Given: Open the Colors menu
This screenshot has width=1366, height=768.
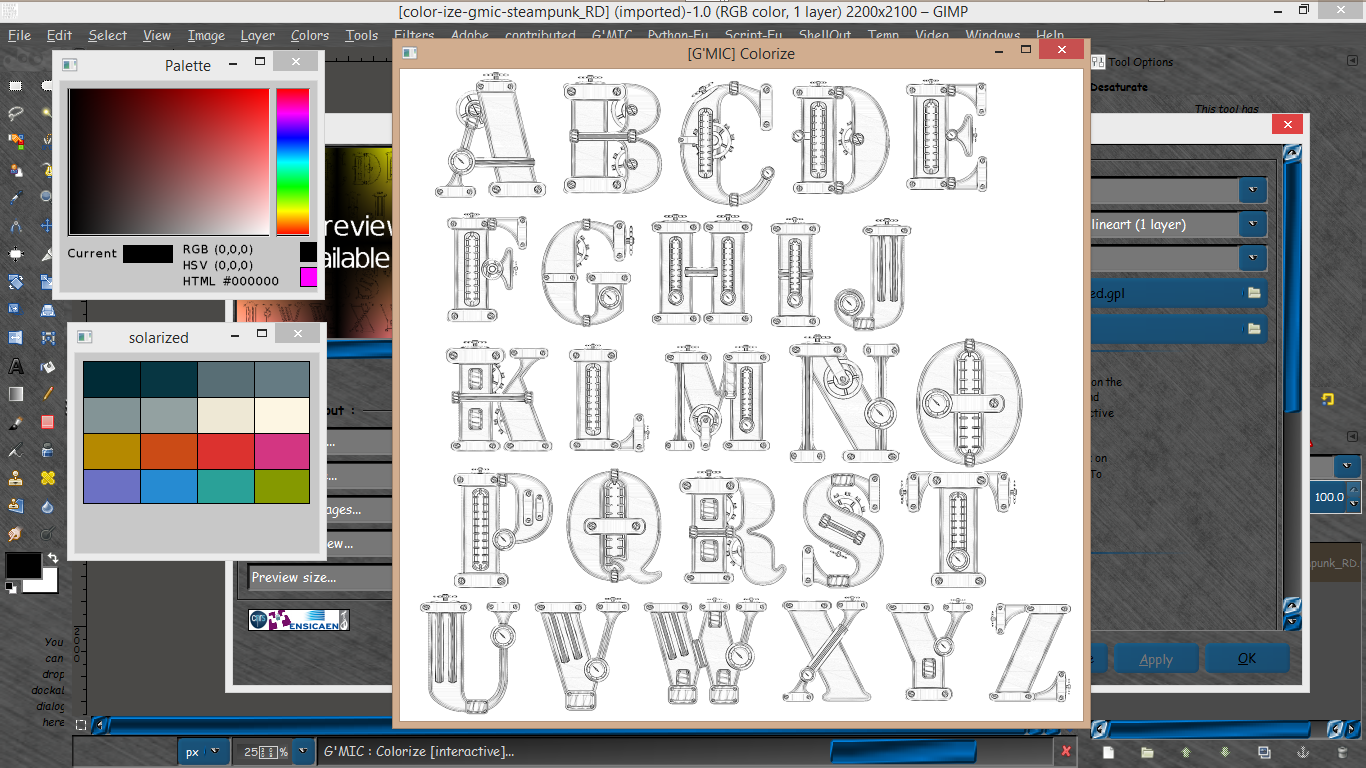Looking at the screenshot, I should (x=310, y=35).
